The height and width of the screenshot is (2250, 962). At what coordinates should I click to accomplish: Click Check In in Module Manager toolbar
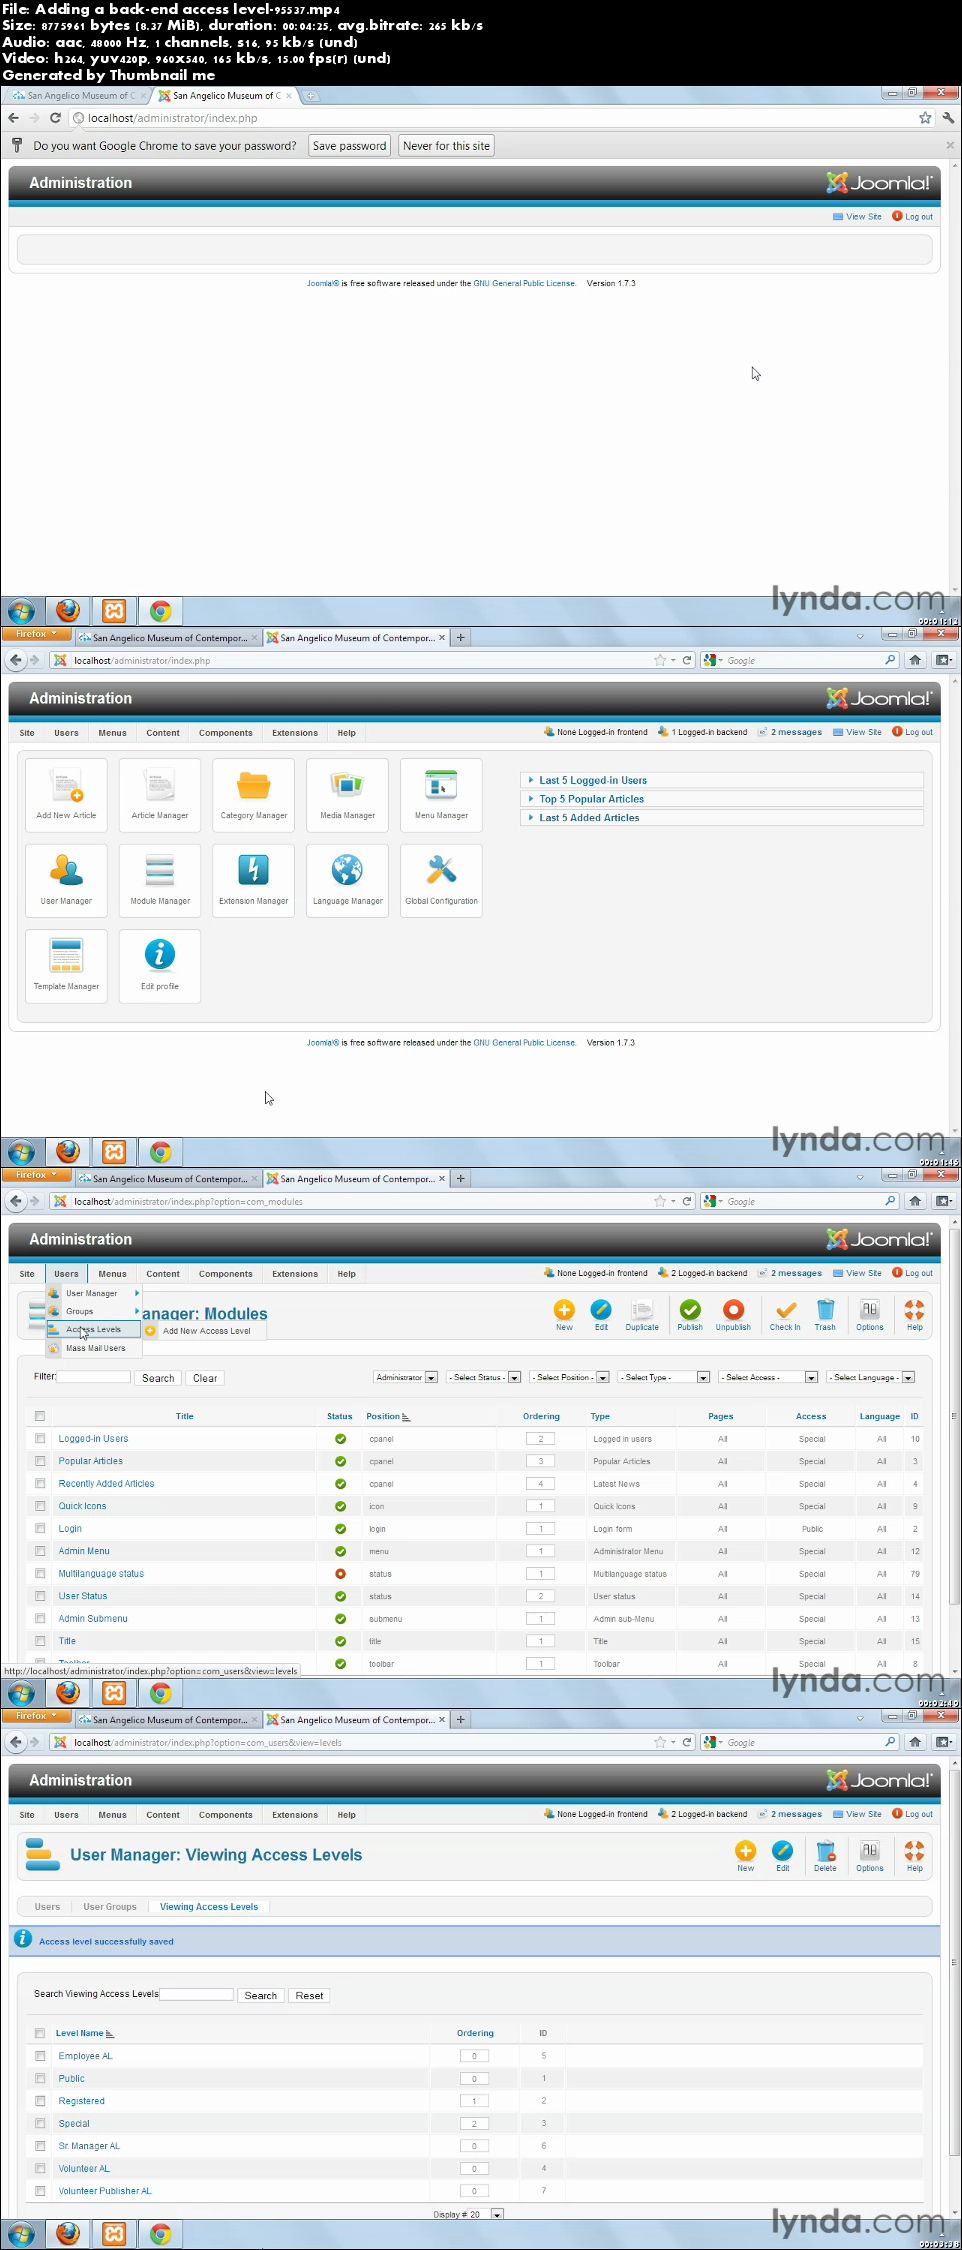click(x=785, y=1315)
